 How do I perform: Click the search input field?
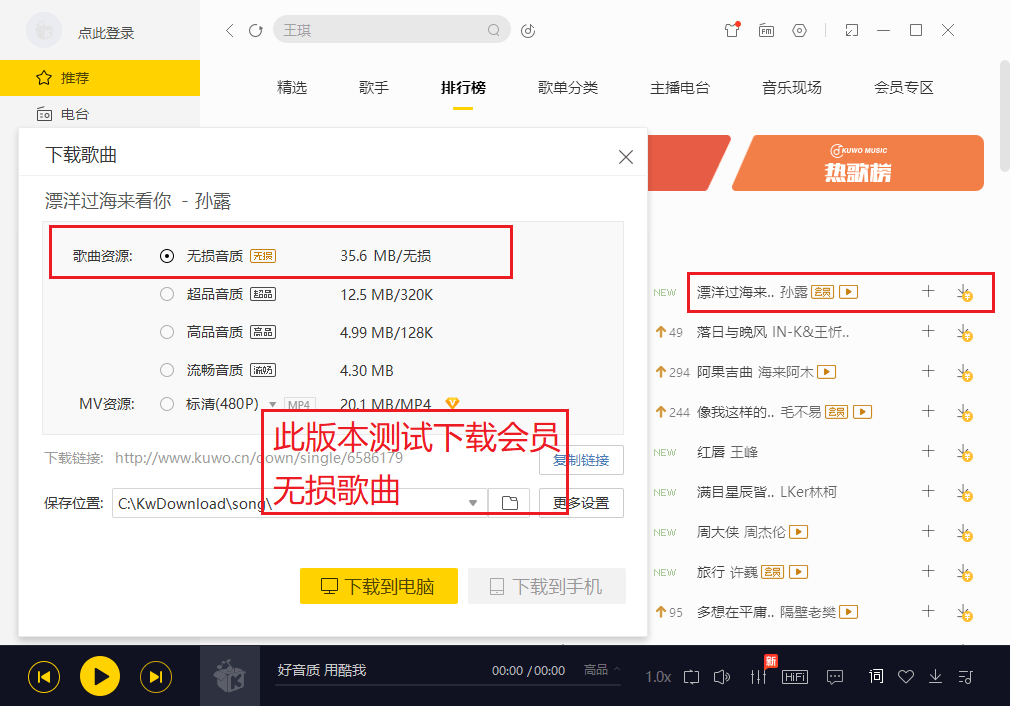[x=392, y=30]
